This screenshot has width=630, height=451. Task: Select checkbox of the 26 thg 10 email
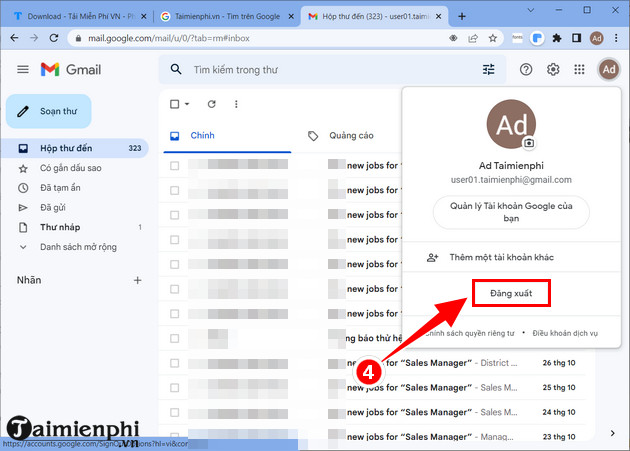pos(174,363)
